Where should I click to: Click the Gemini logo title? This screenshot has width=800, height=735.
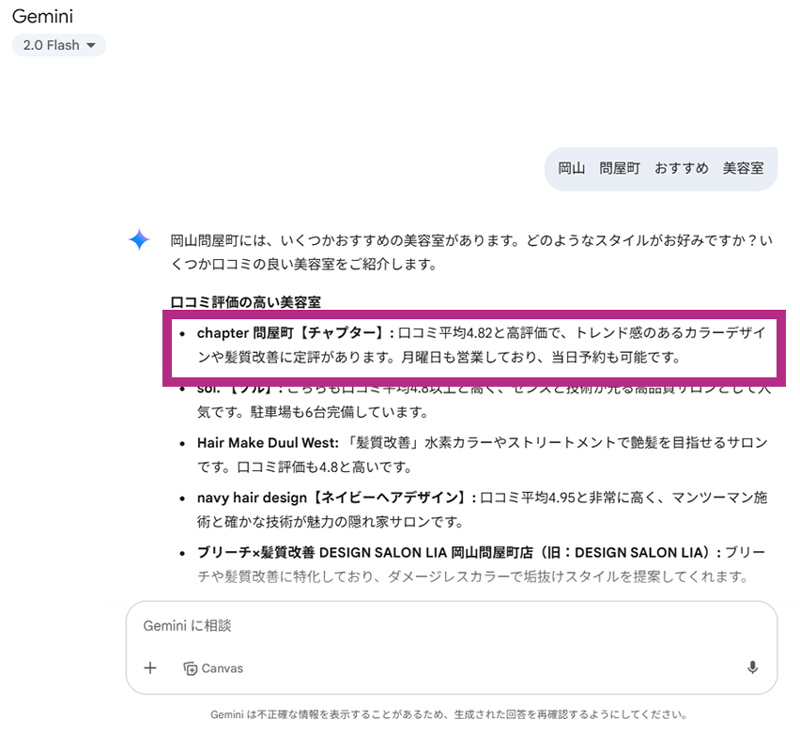(42, 16)
